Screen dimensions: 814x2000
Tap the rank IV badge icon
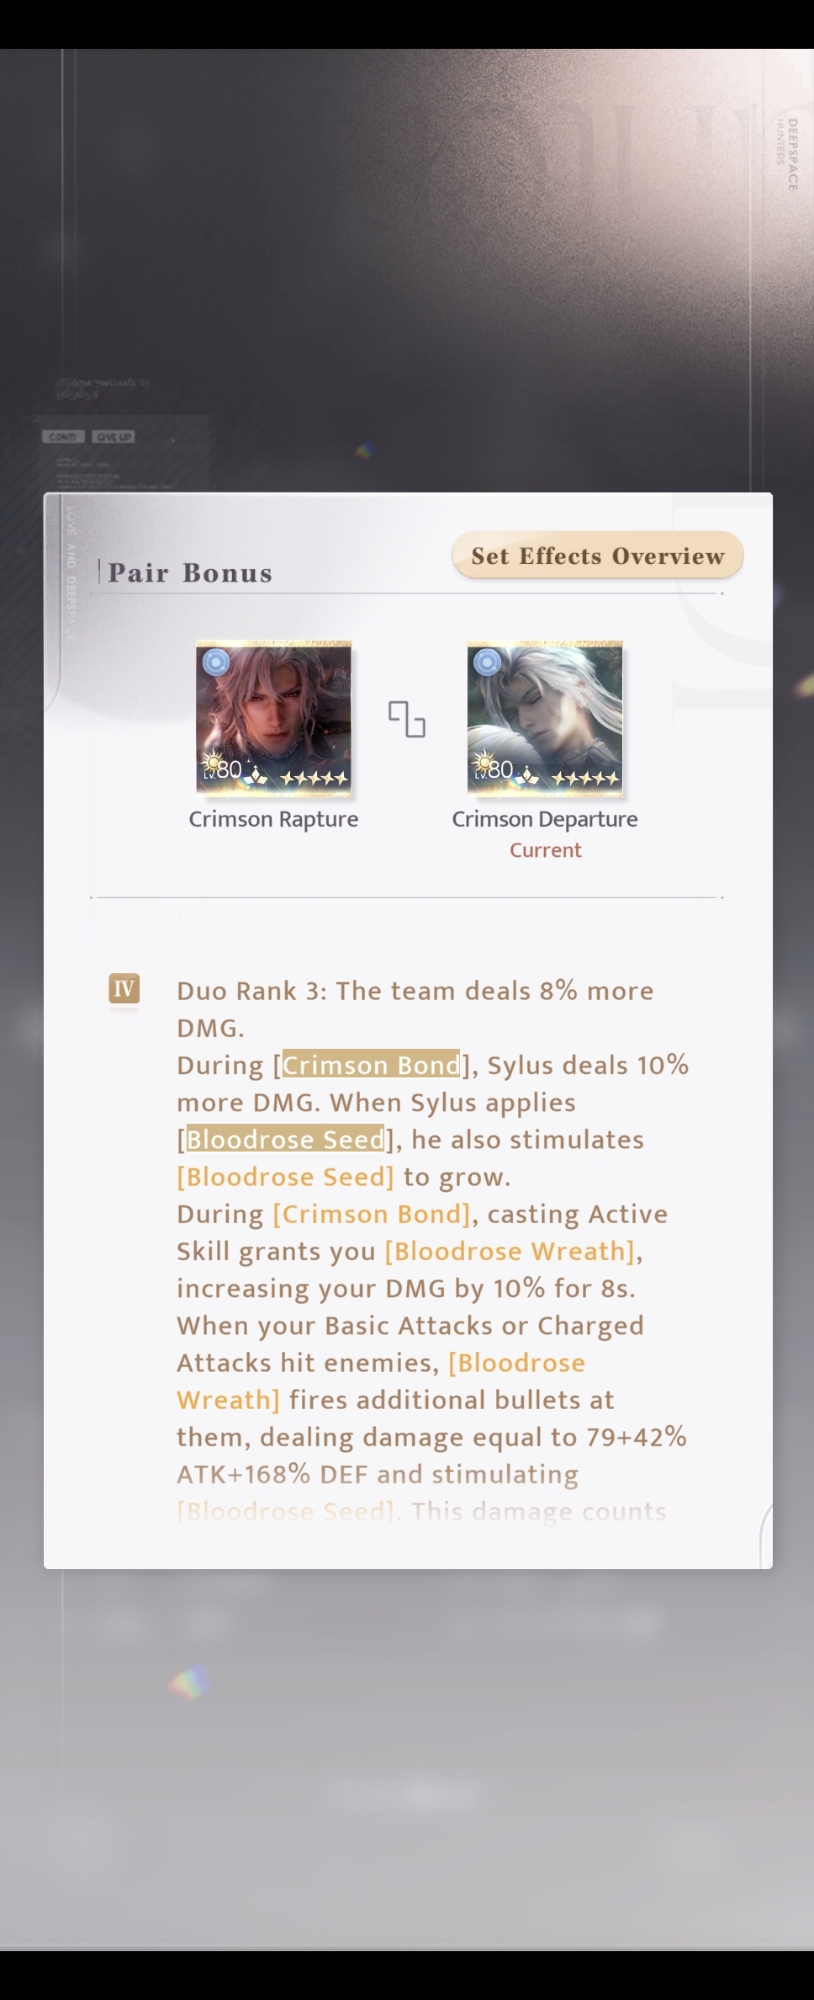coord(124,989)
